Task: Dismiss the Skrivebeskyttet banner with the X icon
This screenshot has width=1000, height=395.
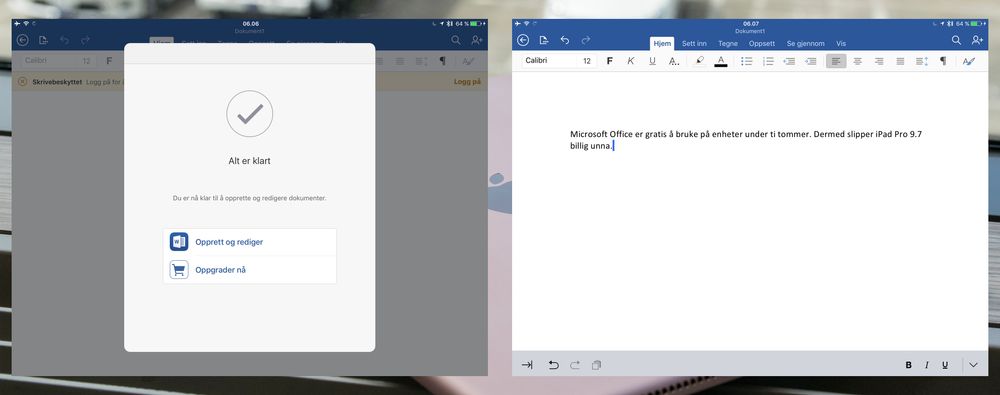Action: point(22,82)
